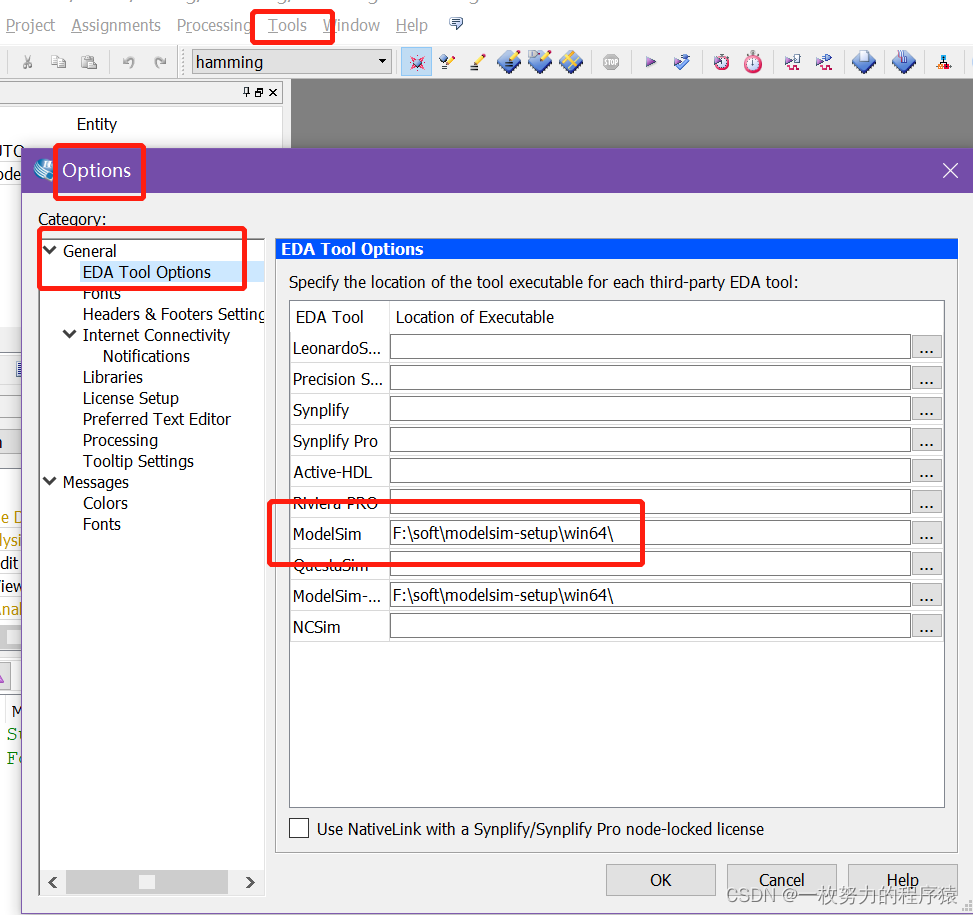Click OK to apply options
Screen dimensions: 973x915
tap(660, 880)
